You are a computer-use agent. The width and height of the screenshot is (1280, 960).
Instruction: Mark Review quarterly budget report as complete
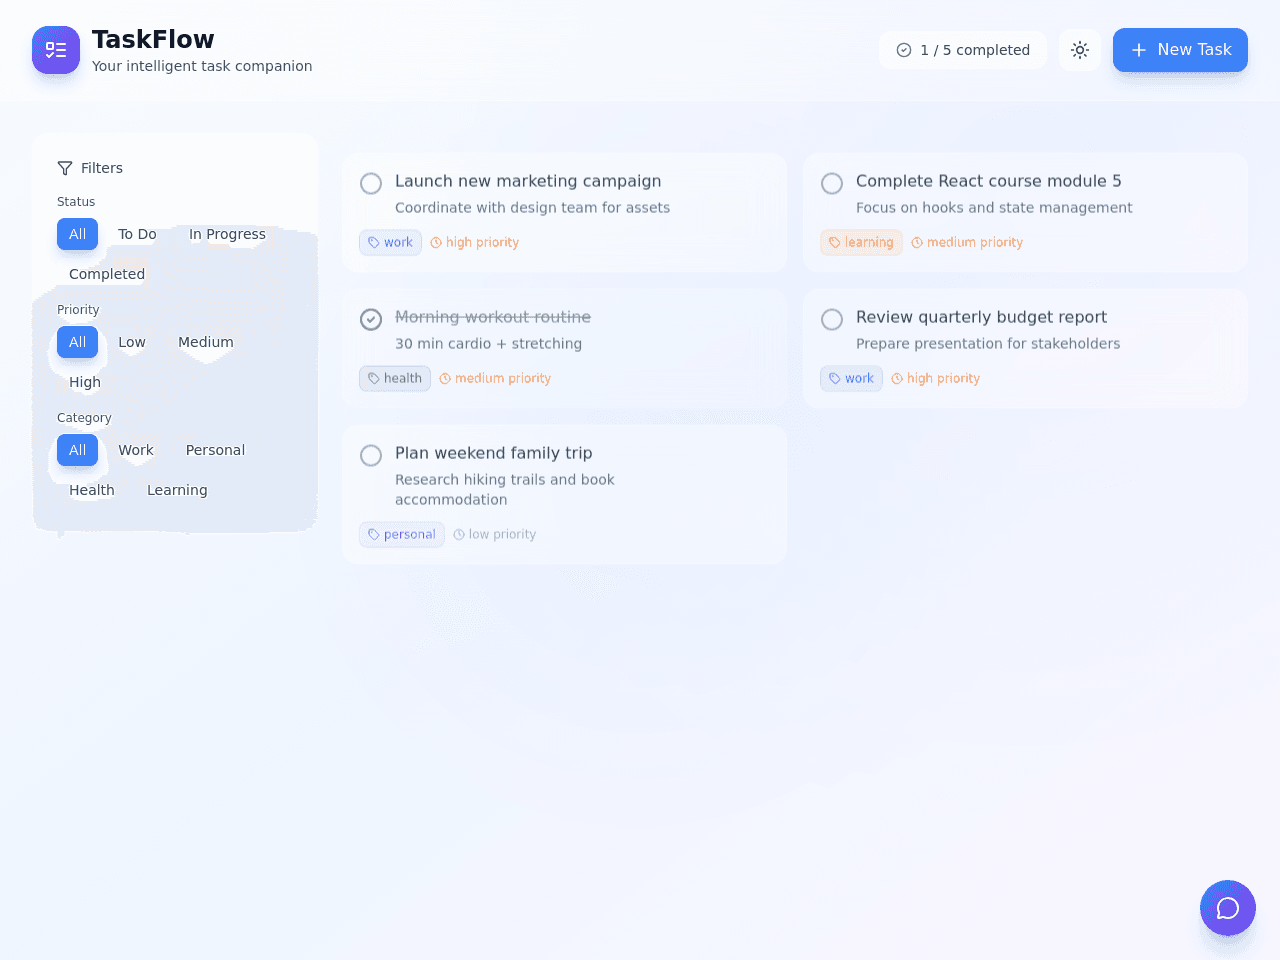coord(832,319)
